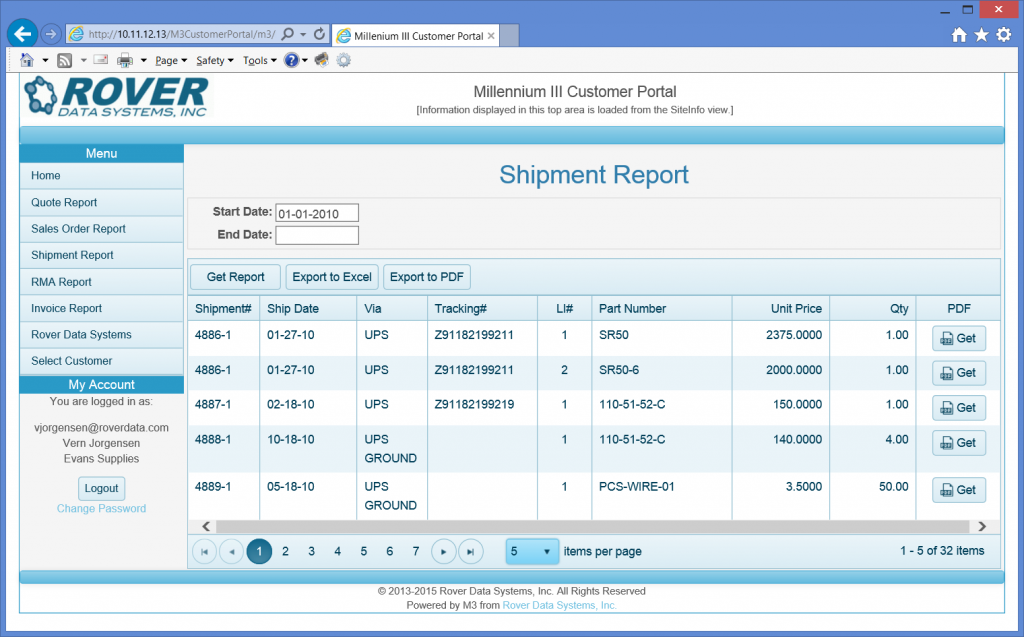
Task: Click the Print icon in command bar
Action: point(125,61)
